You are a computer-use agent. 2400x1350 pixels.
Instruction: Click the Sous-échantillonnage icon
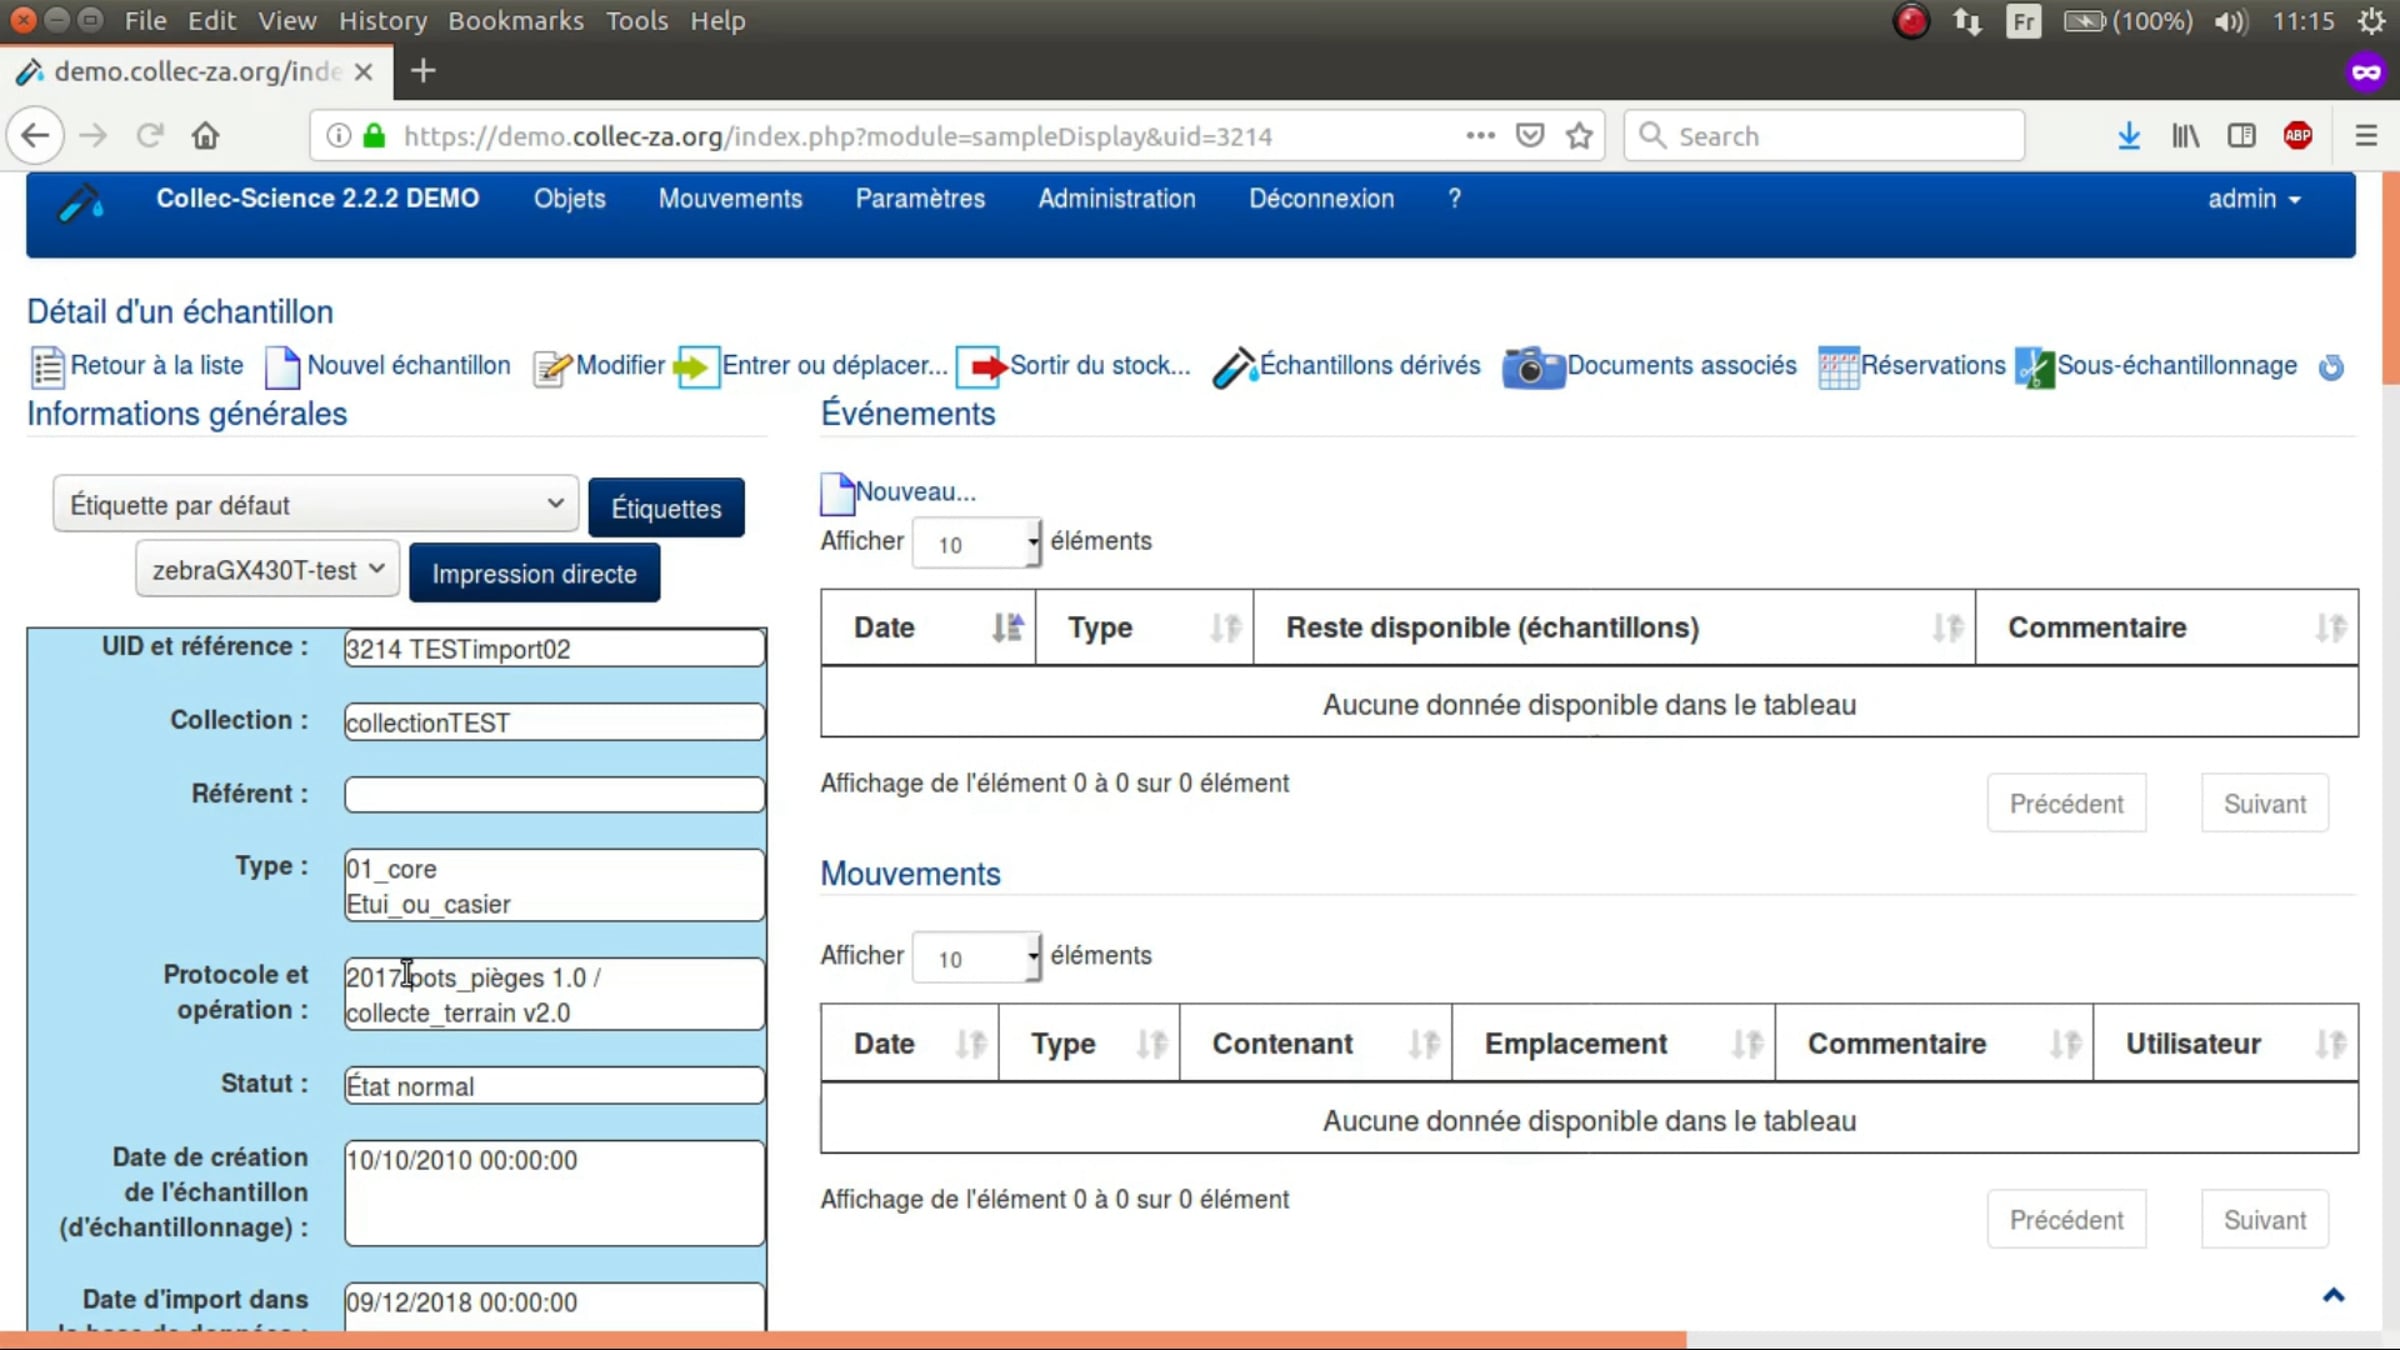2035,367
